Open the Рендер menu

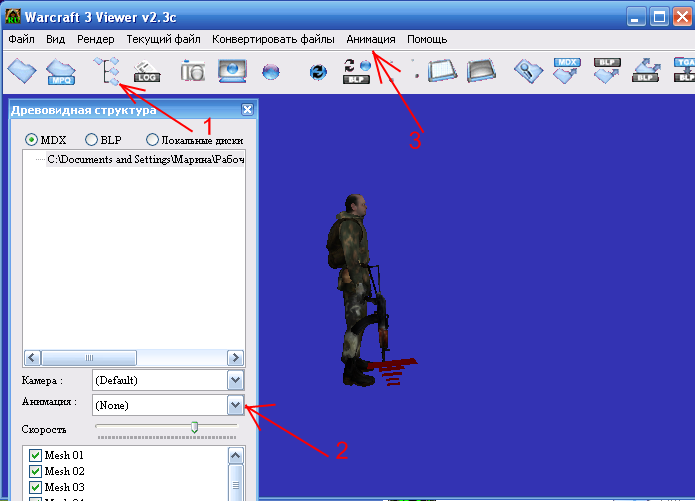tap(96, 39)
